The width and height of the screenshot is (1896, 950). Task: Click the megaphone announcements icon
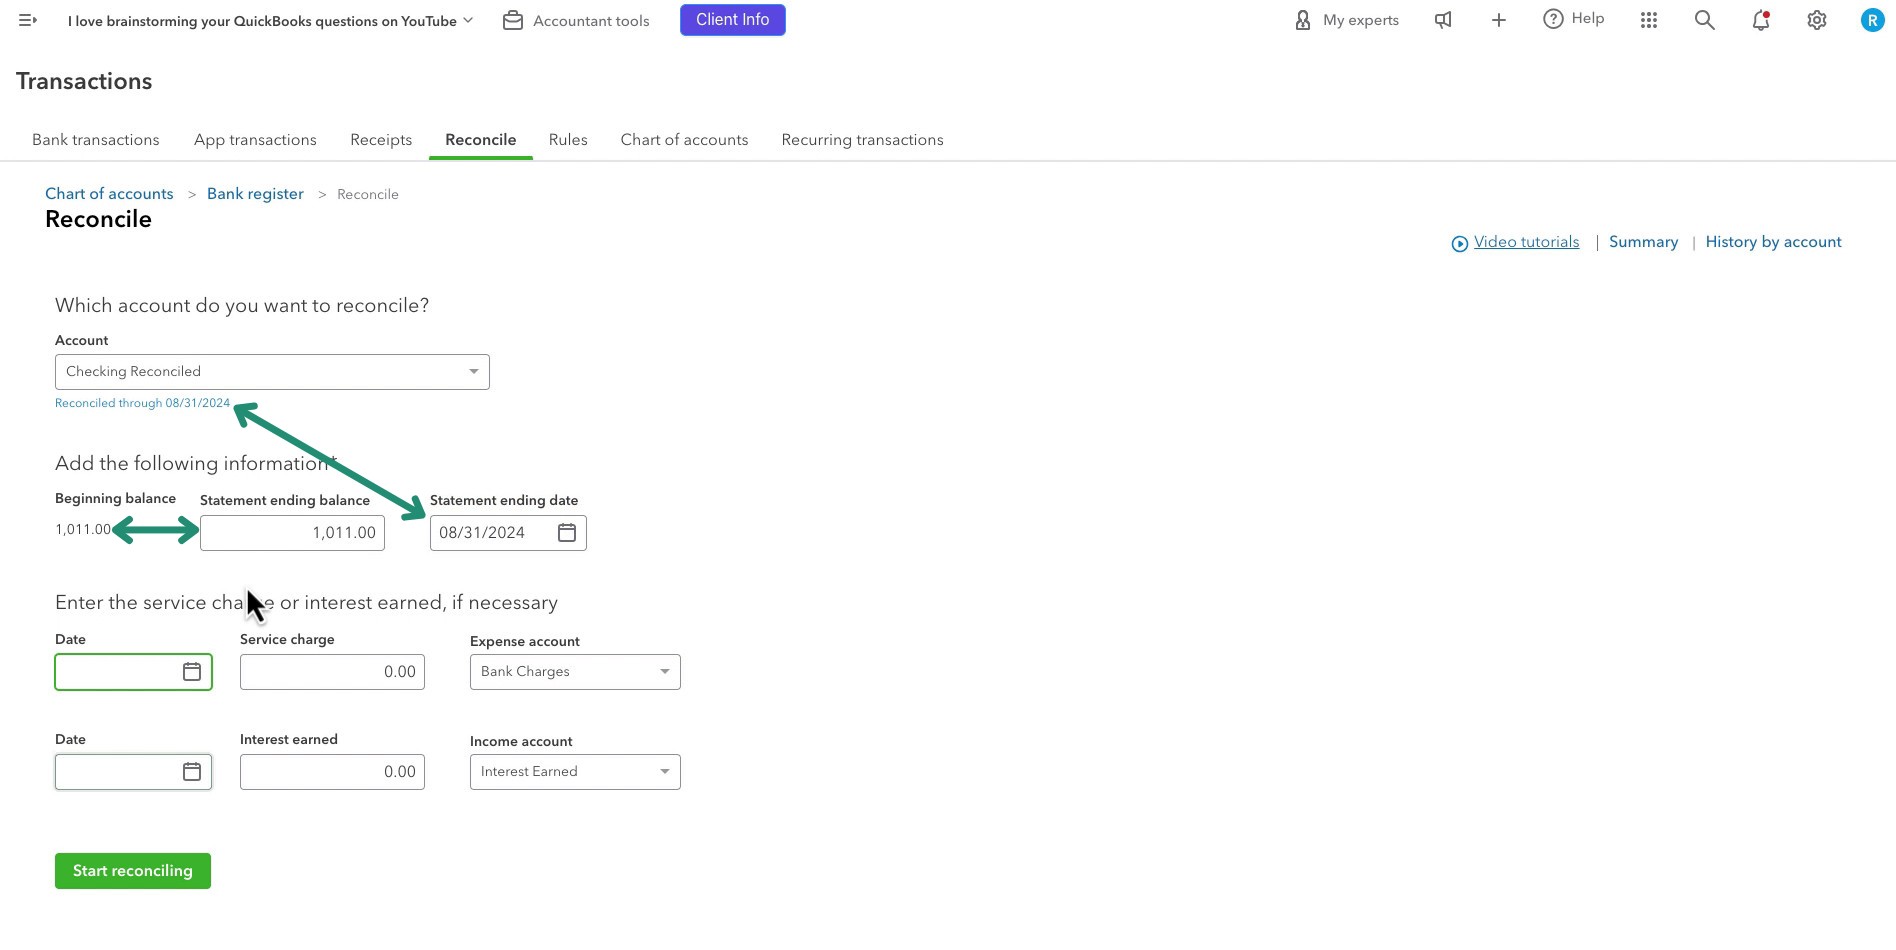(x=1443, y=20)
